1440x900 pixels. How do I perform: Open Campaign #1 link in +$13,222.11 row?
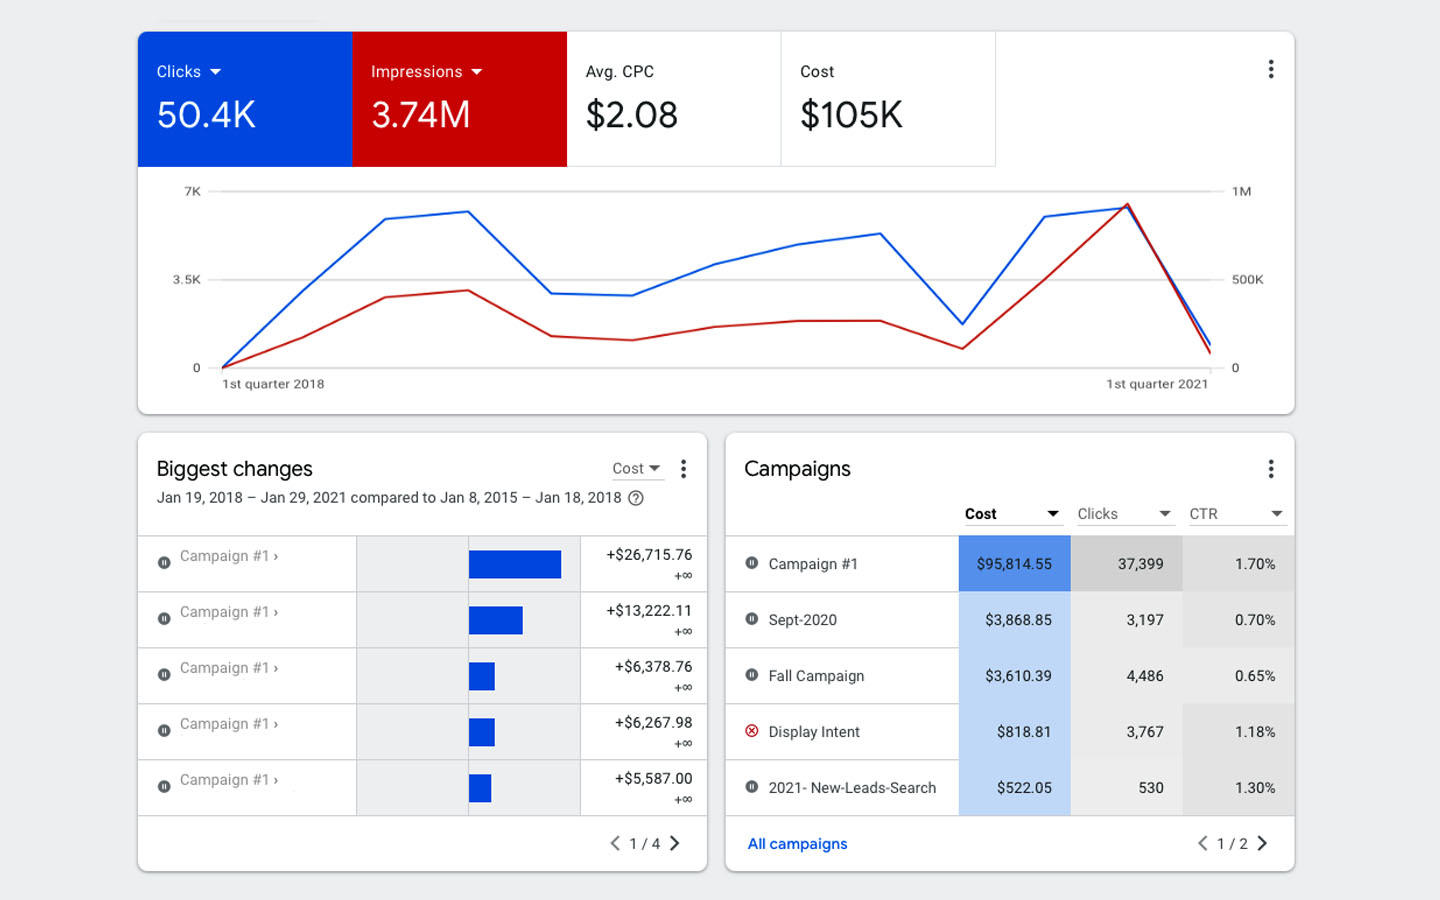click(x=228, y=612)
